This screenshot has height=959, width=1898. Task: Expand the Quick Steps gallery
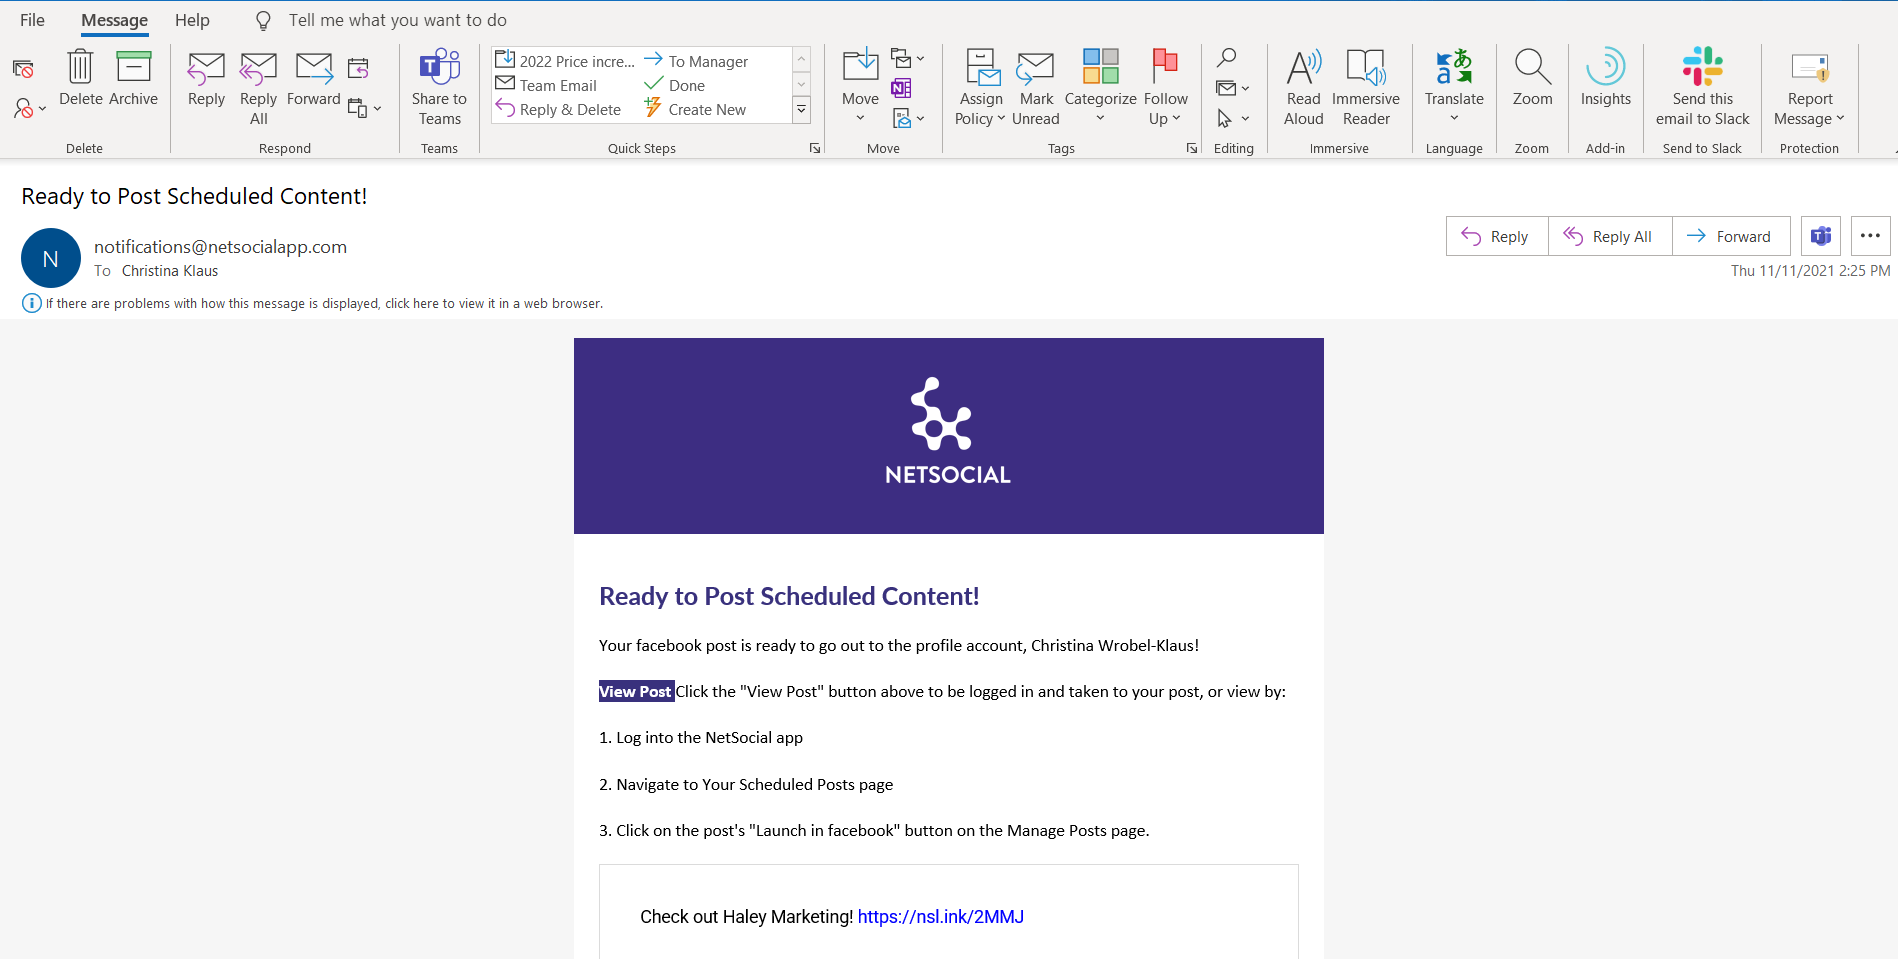click(801, 110)
